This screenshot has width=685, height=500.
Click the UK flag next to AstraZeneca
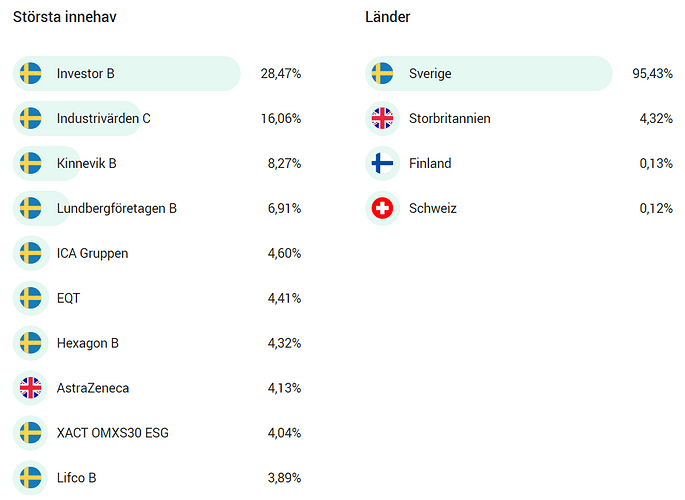pyautogui.click(x=31, y=388)
